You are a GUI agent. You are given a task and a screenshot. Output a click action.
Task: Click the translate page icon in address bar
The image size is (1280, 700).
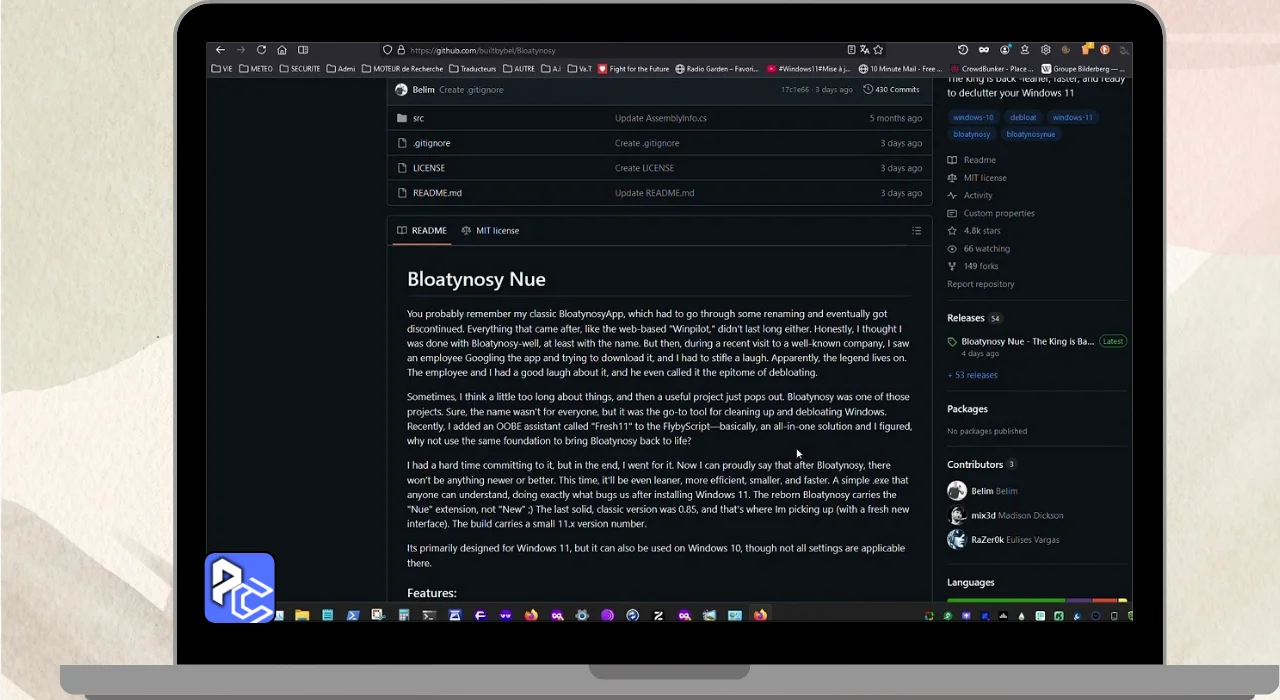click(x=865, y=50)
